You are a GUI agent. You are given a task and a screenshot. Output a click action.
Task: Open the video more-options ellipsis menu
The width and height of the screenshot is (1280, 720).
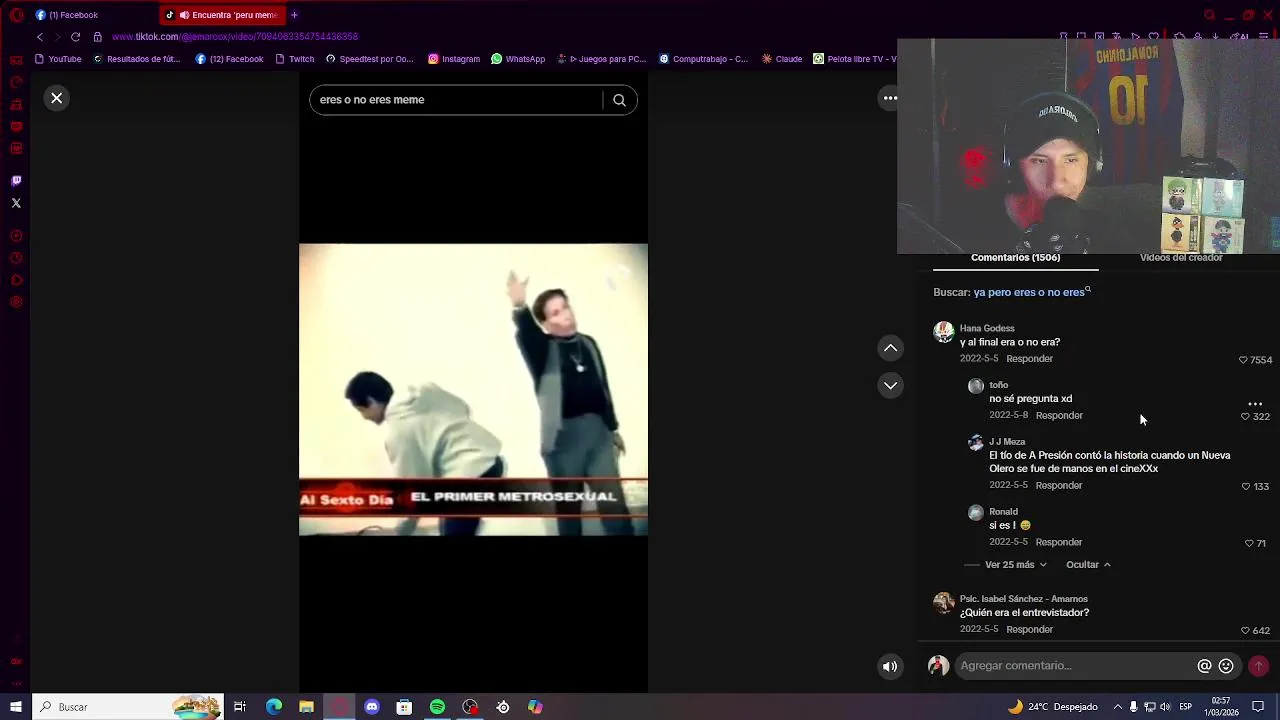click(x=890, y=98)
